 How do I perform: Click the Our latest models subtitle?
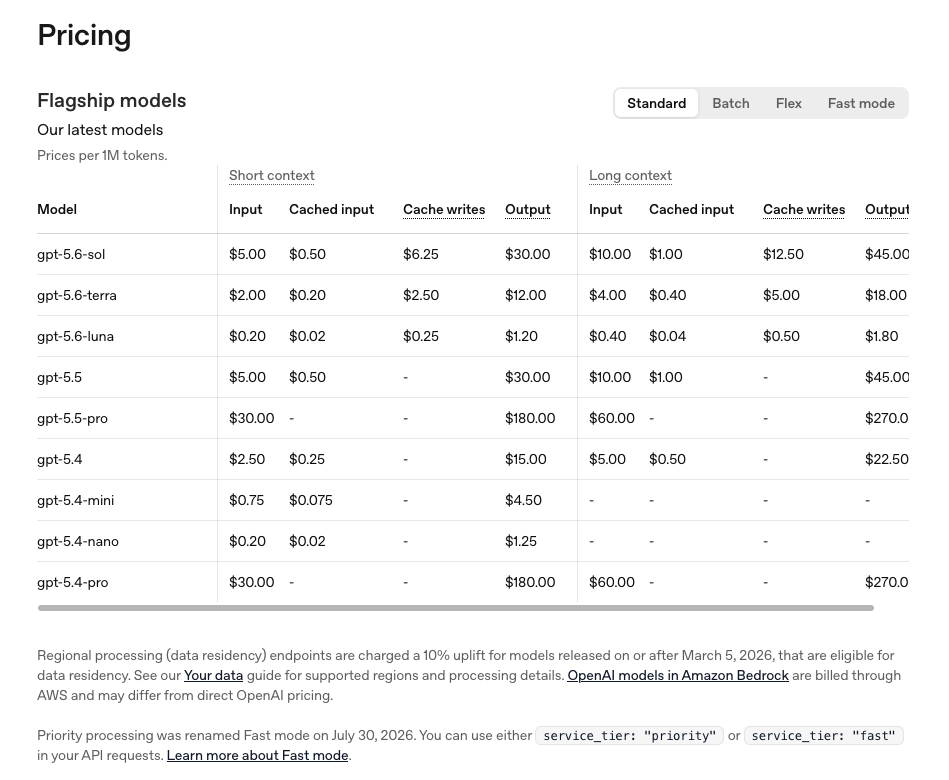pos(100,130)
